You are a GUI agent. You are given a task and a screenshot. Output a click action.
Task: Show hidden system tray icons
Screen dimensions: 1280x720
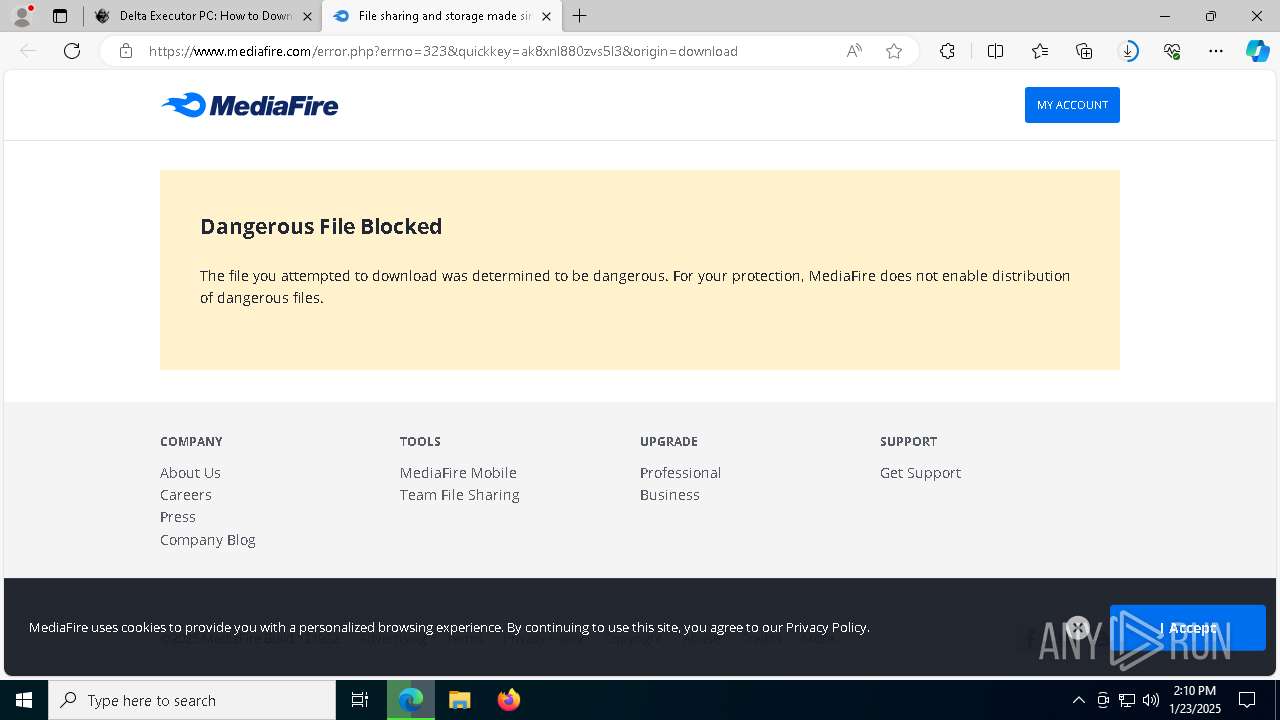click(x=1078, y=700)
